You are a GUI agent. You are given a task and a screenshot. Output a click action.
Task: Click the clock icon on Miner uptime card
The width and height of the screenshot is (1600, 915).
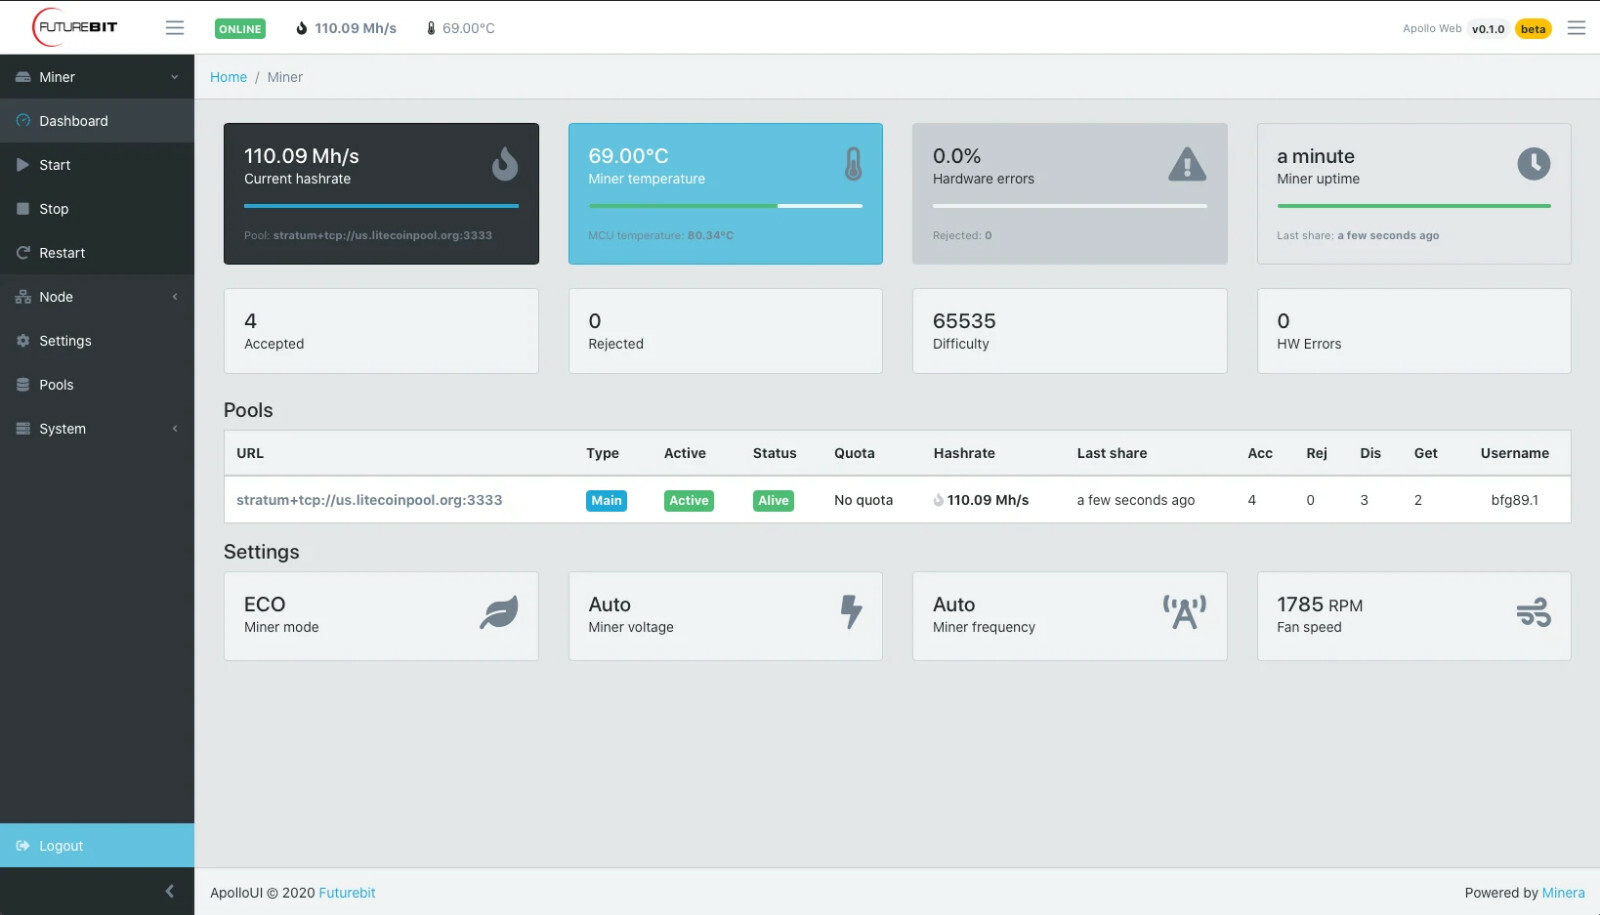point(1533,163)
